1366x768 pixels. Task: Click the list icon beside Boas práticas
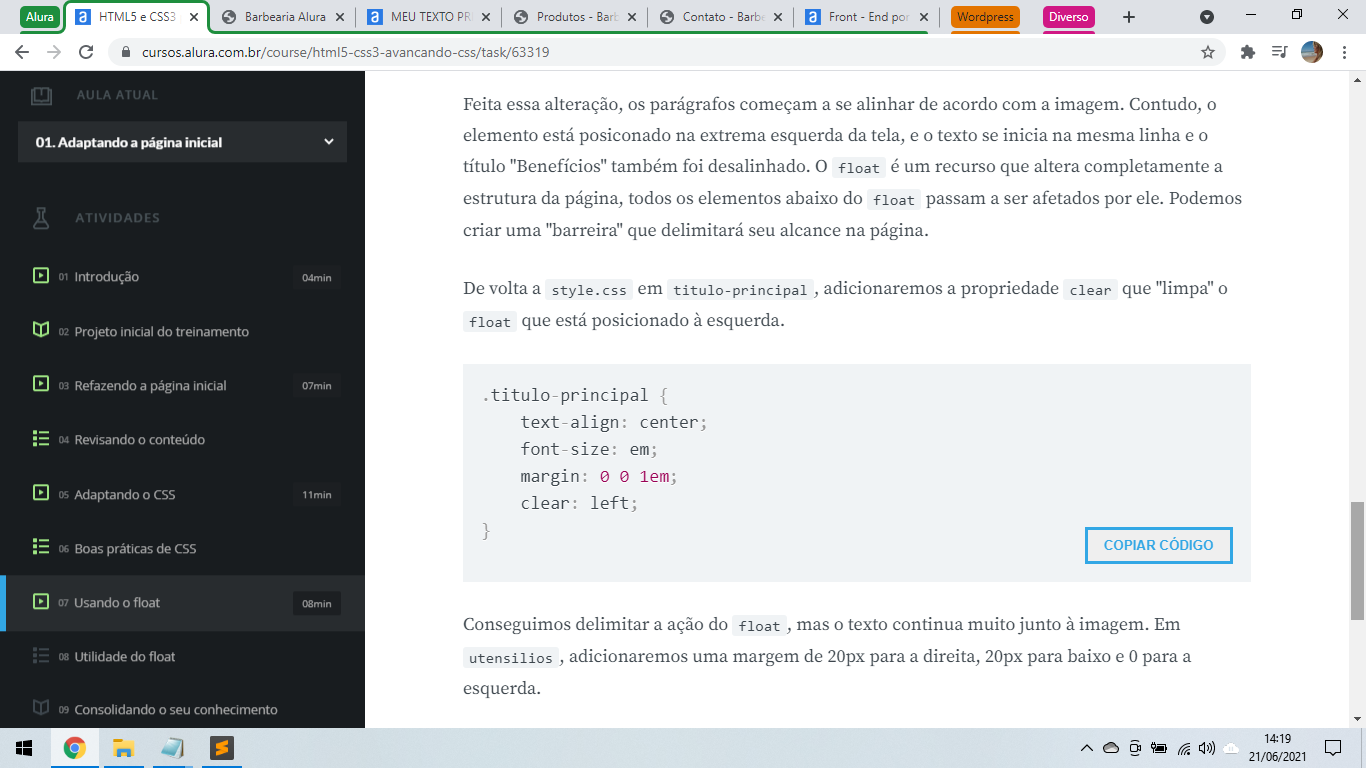point(41,547)
